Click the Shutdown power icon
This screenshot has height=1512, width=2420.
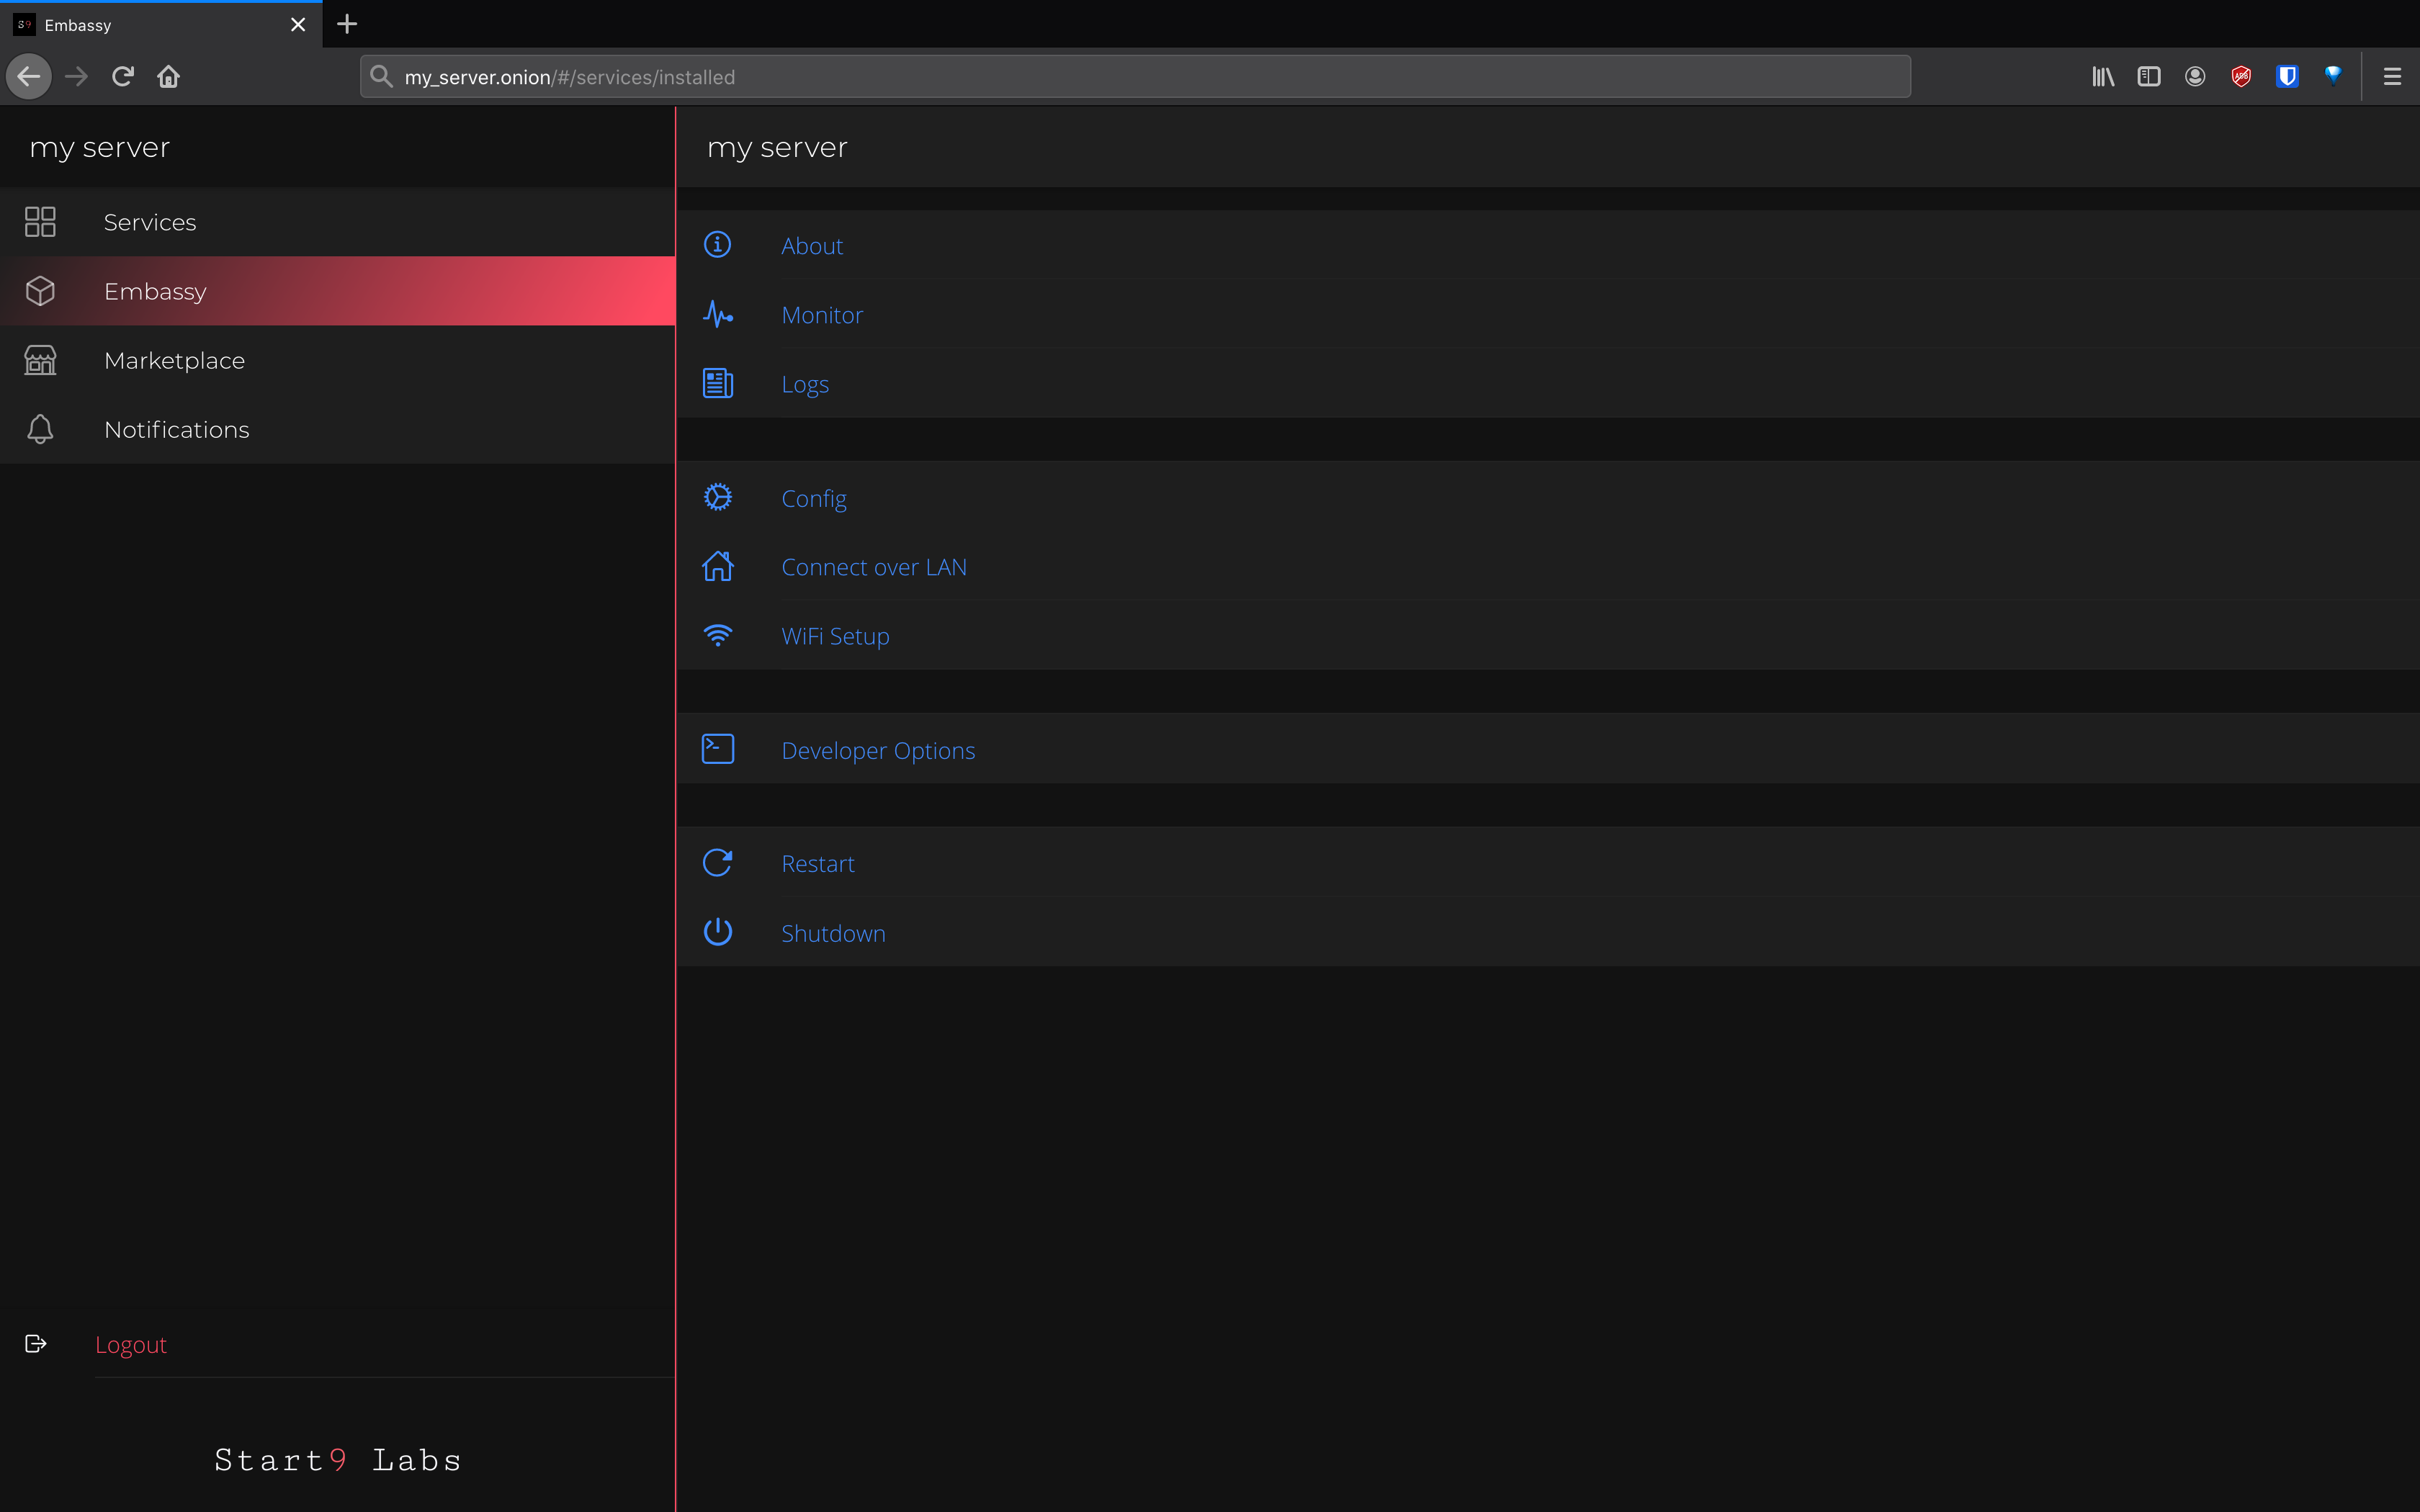[717, 932]
